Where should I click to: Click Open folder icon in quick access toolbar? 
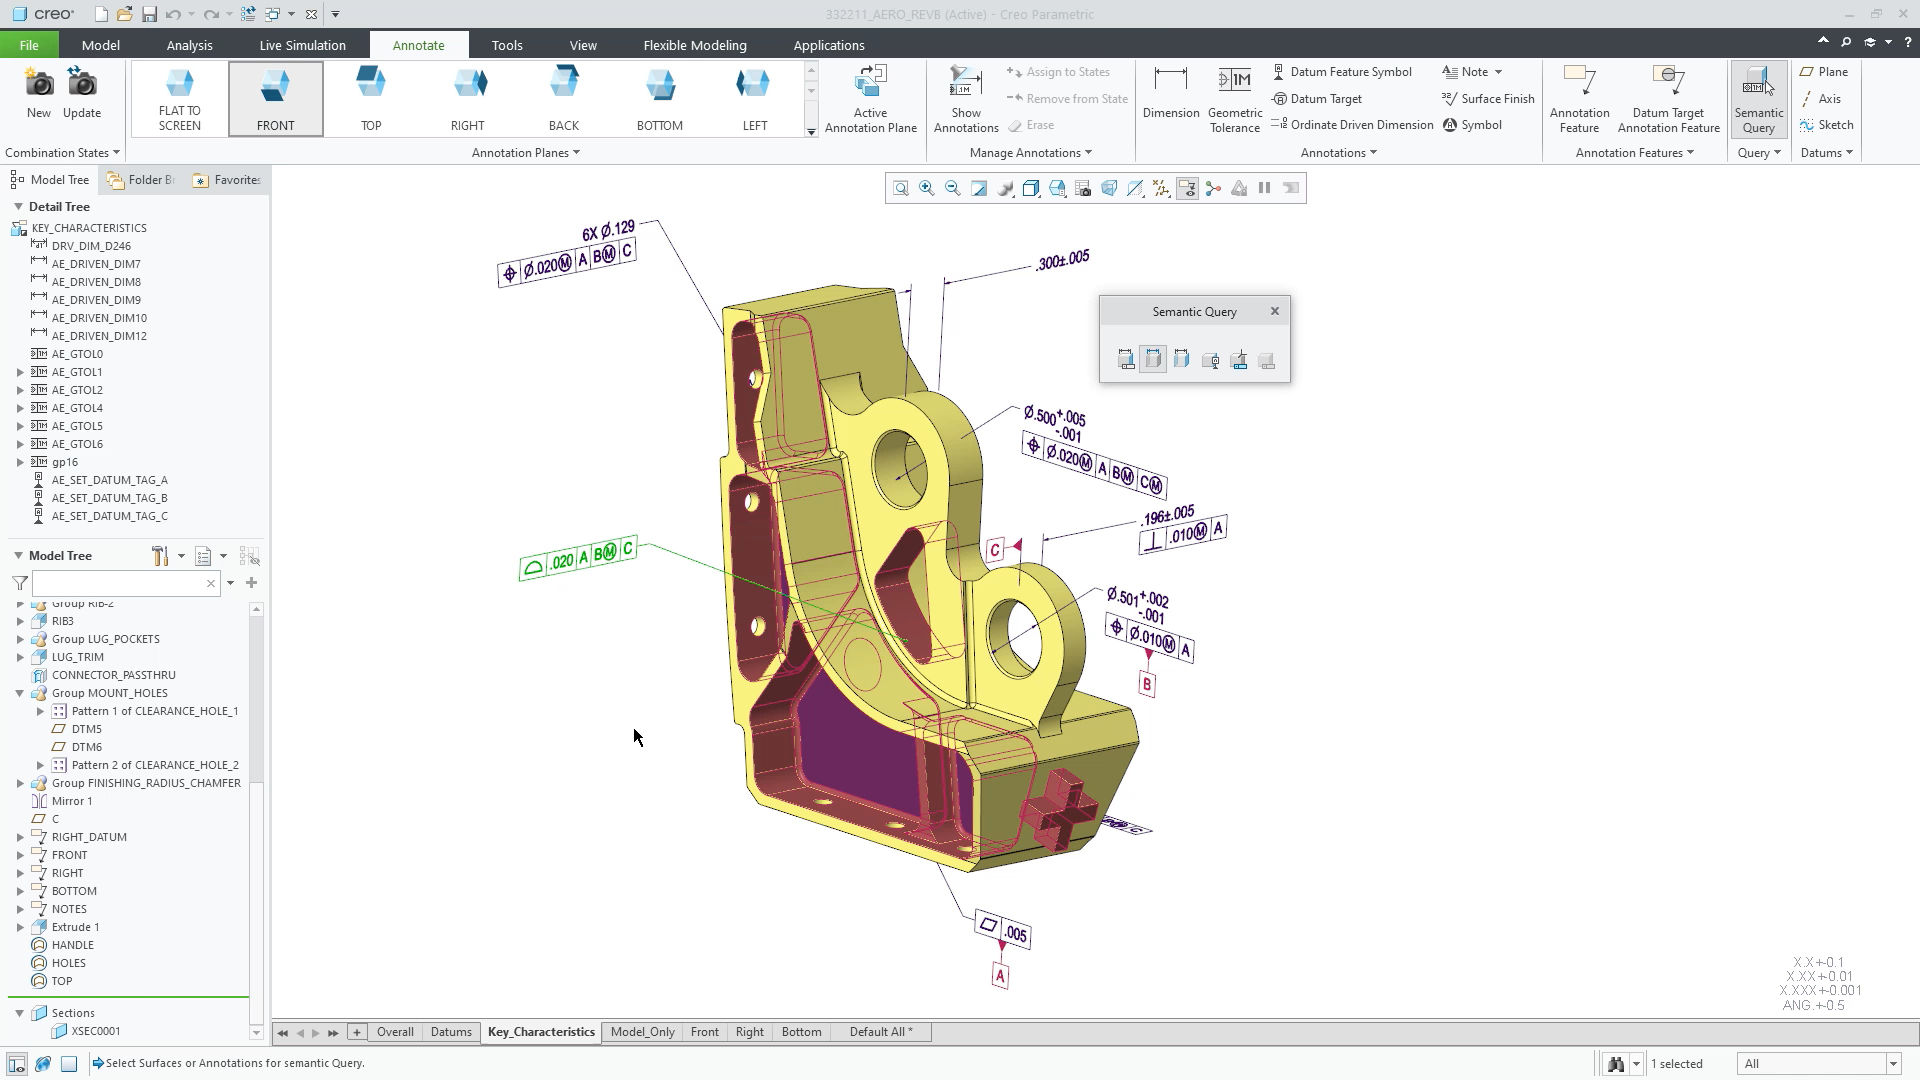[124, 14]
